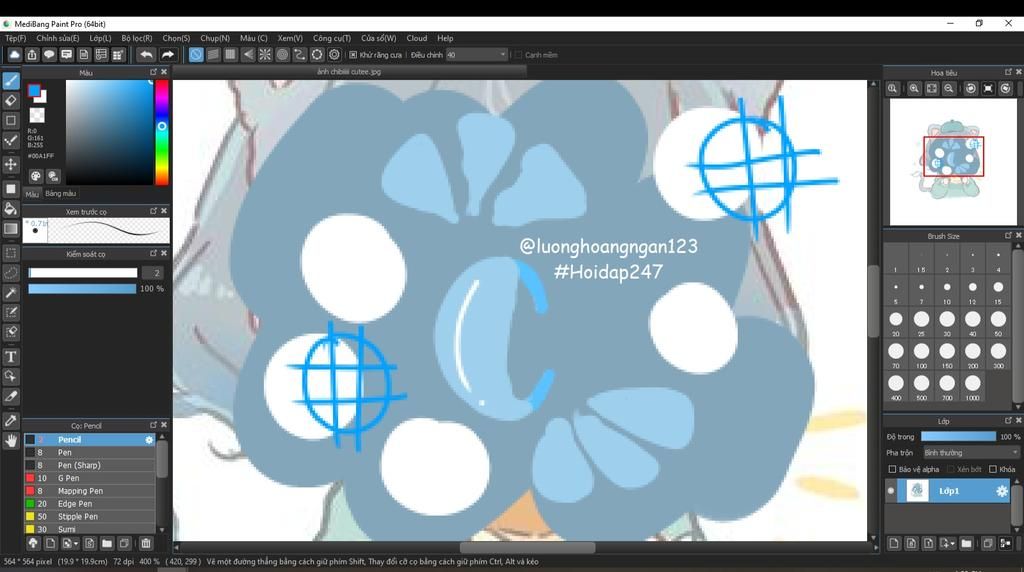Select the Eraser tool
Image resolution: width=1024 pixels, height=572 pixels.
pyautogui.click(x=11, y=101)
